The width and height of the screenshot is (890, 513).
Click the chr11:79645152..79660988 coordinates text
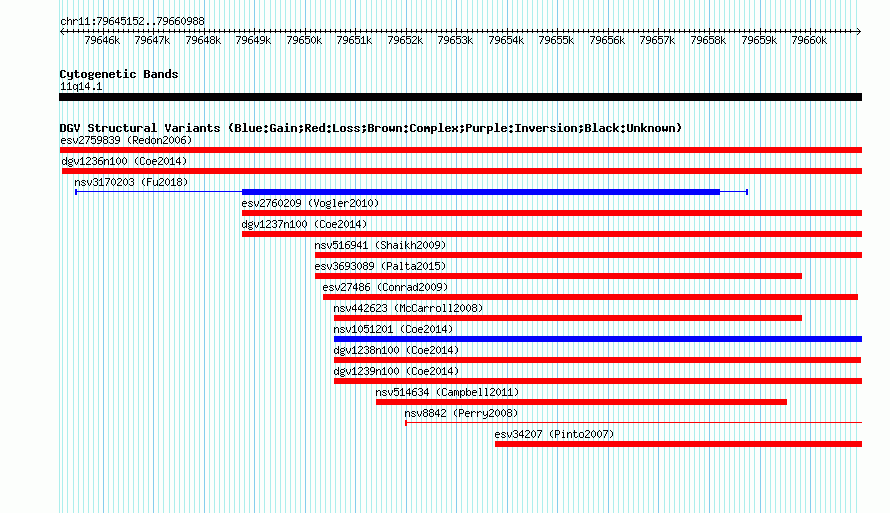pyautogui.click(x=132, y=21)
